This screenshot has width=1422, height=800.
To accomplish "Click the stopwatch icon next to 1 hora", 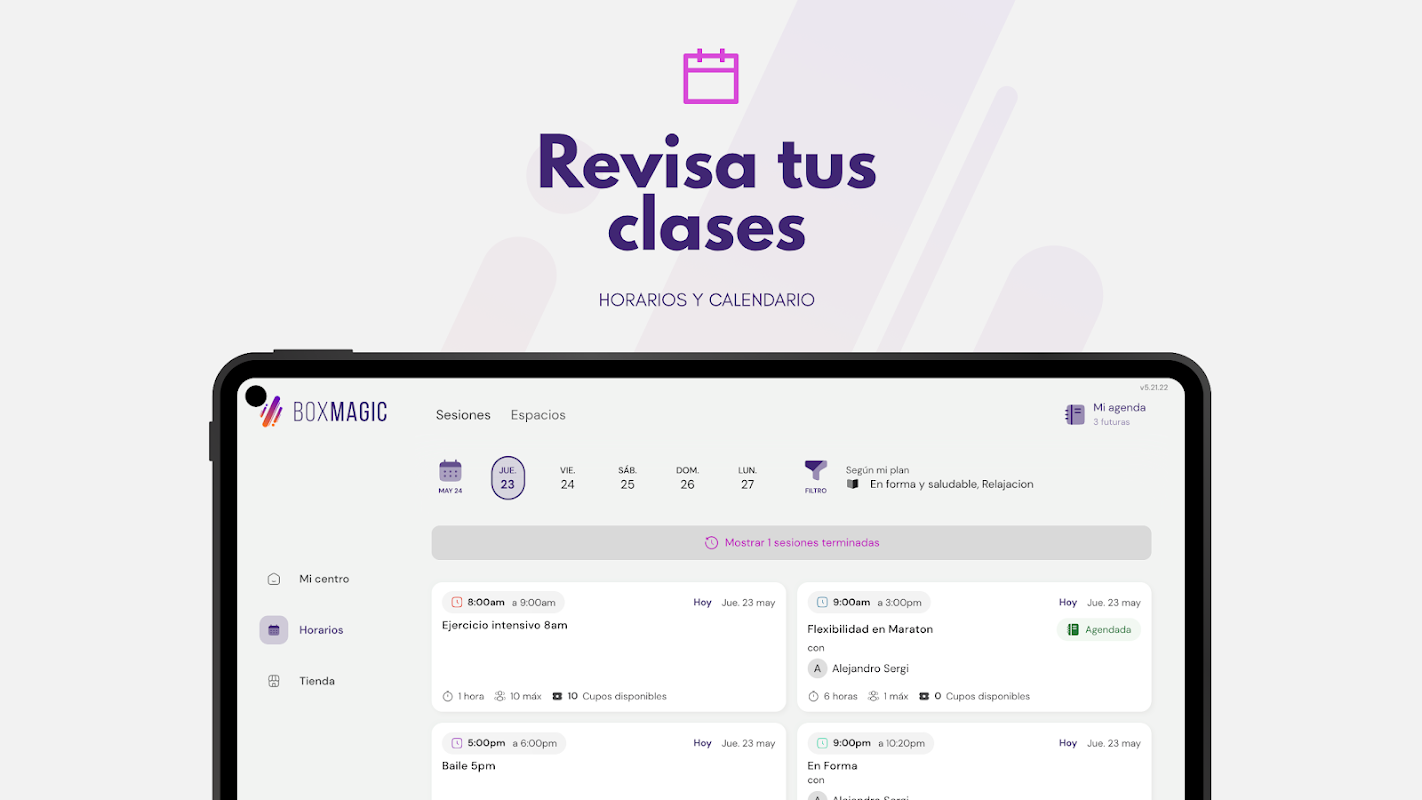I will pos(448,696).
